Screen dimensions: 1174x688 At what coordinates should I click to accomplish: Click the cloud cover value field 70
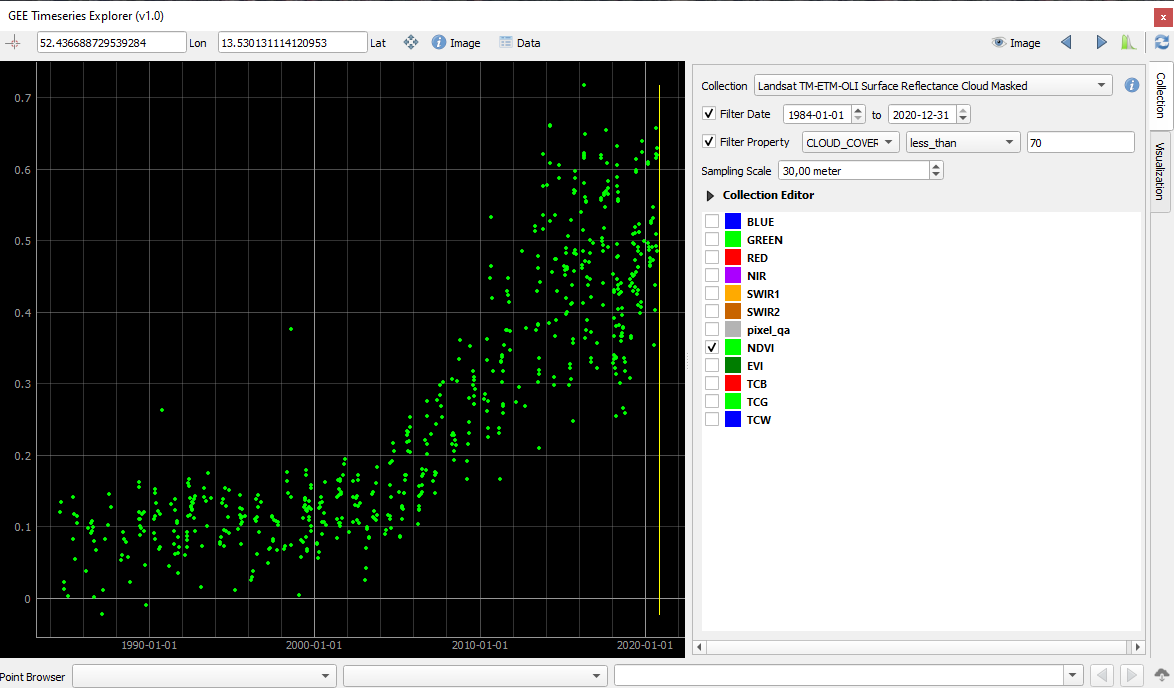point(1080,142)
